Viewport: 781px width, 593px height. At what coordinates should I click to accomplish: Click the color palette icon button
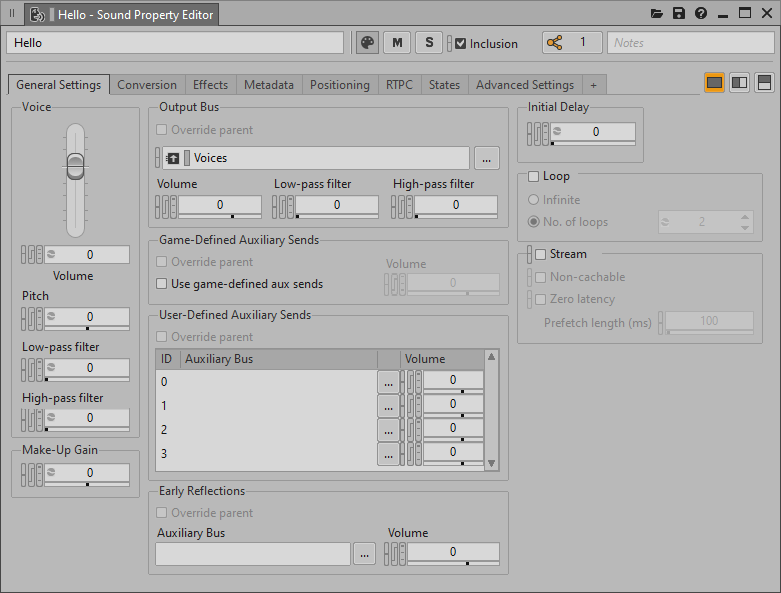pos(368,43)
